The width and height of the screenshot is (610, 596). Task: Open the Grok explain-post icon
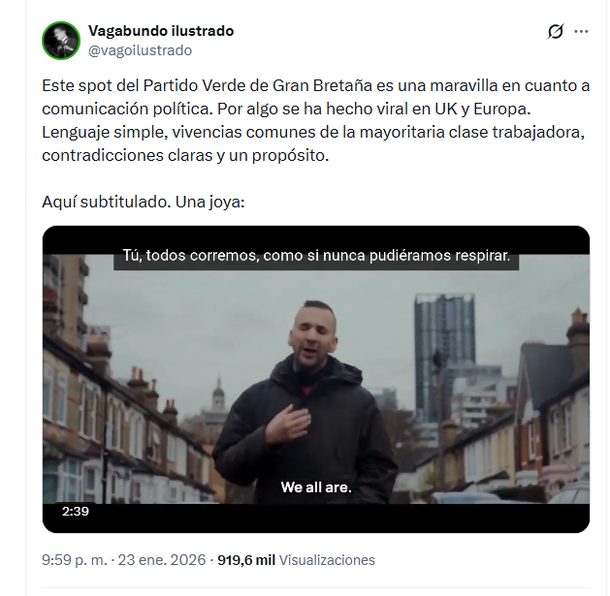click(x=555, y=32)
